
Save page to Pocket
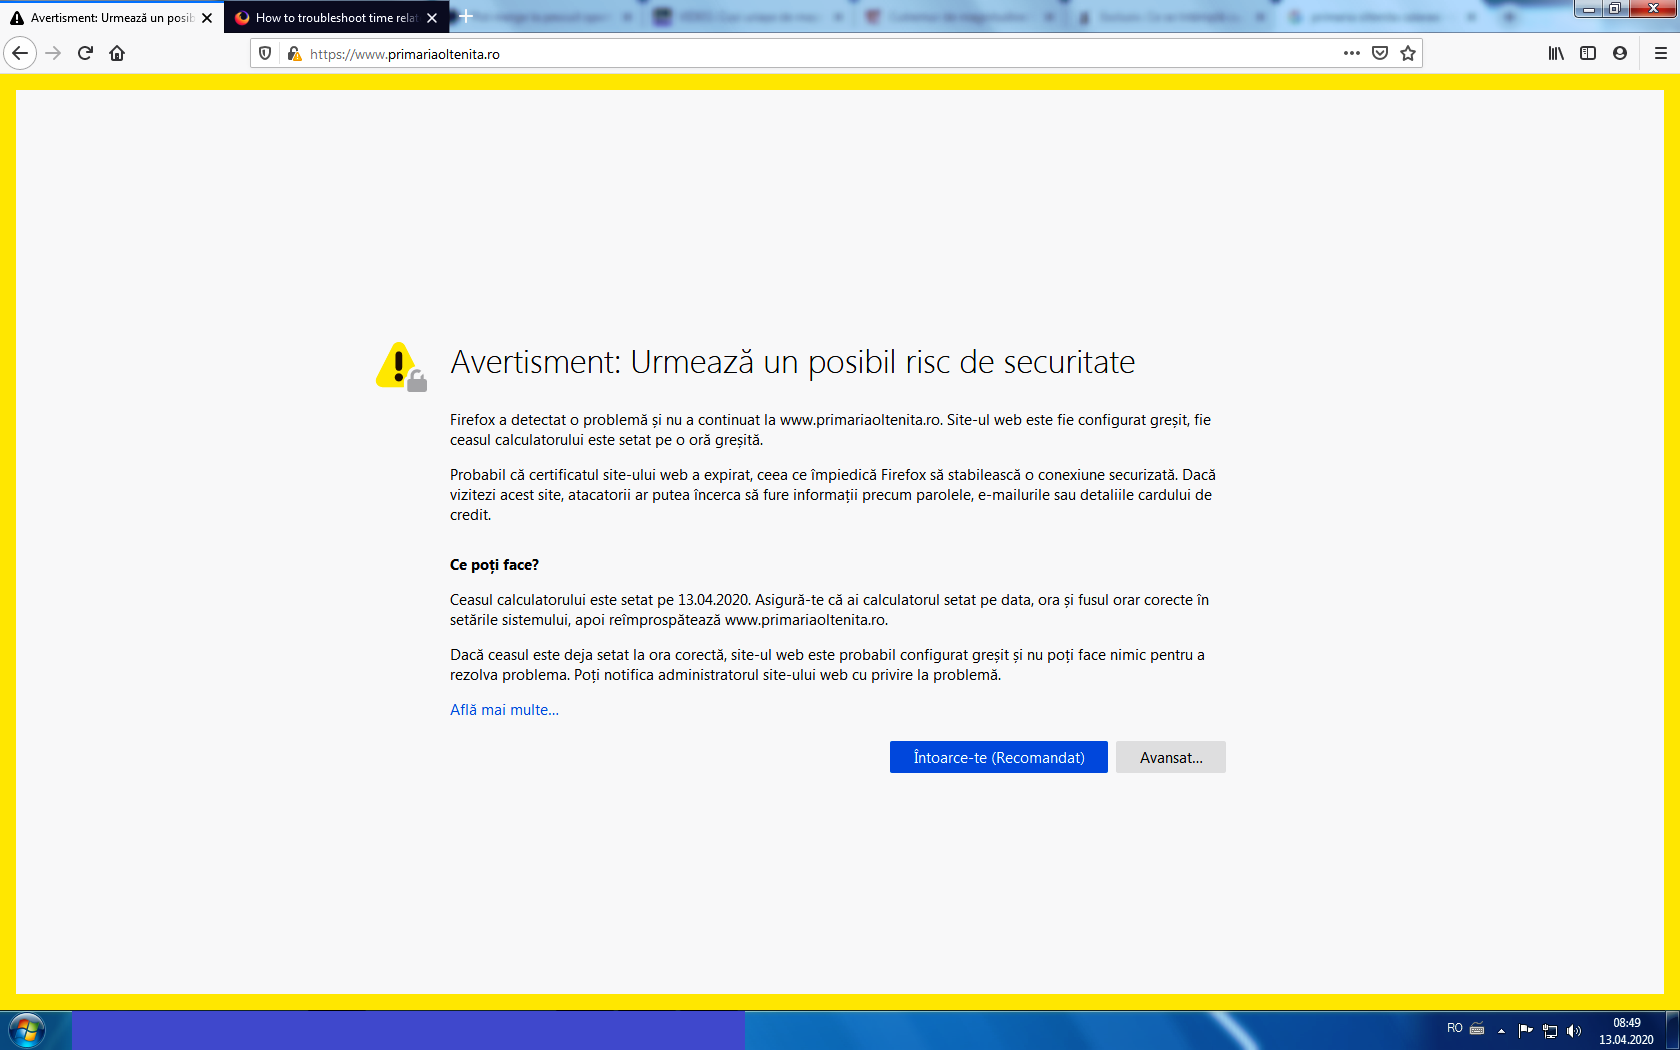pyautogui.click(x=1380, y=53)
